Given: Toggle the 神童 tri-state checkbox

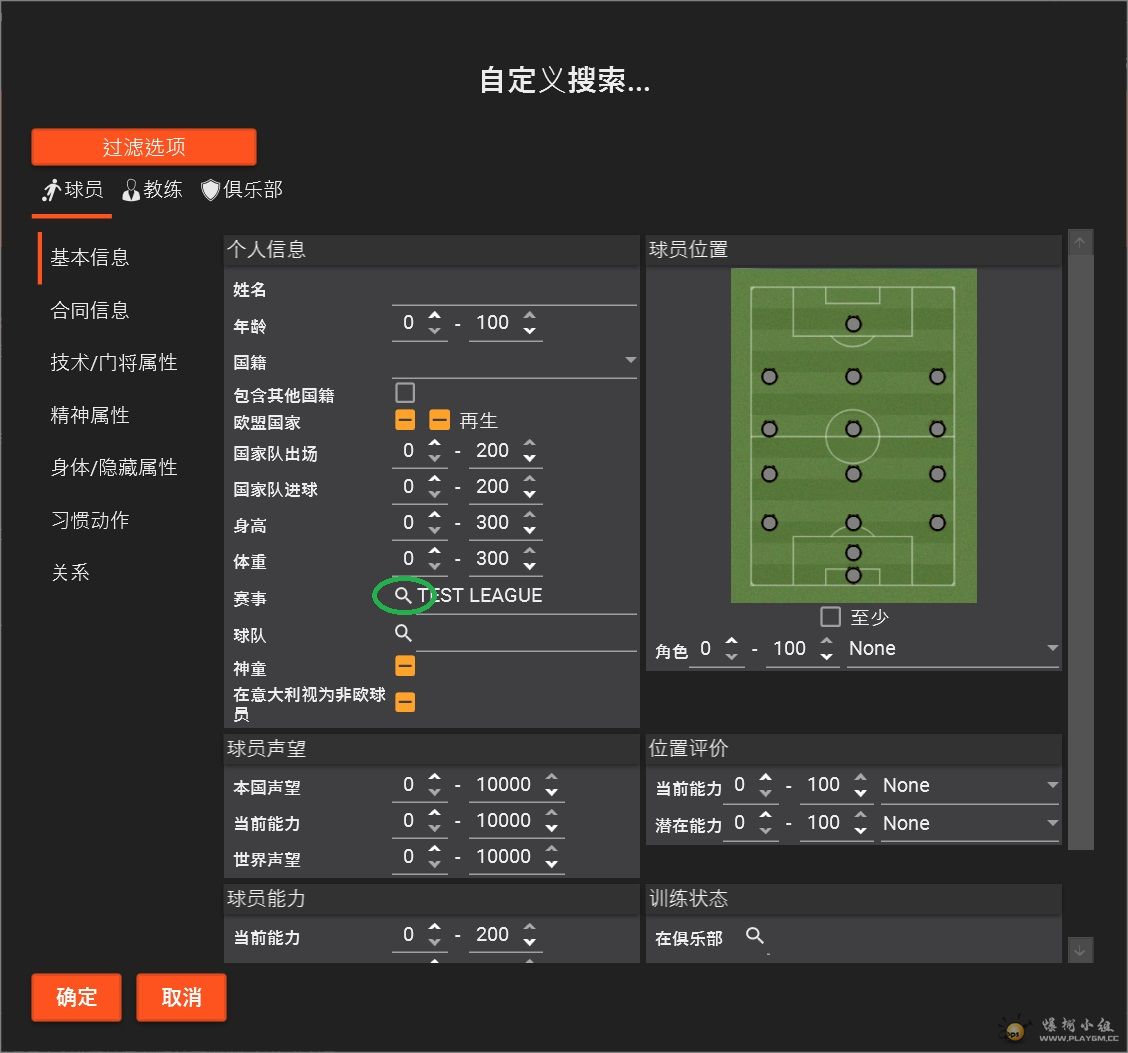Looking at the screenshot, I should [x=405, y=665].
